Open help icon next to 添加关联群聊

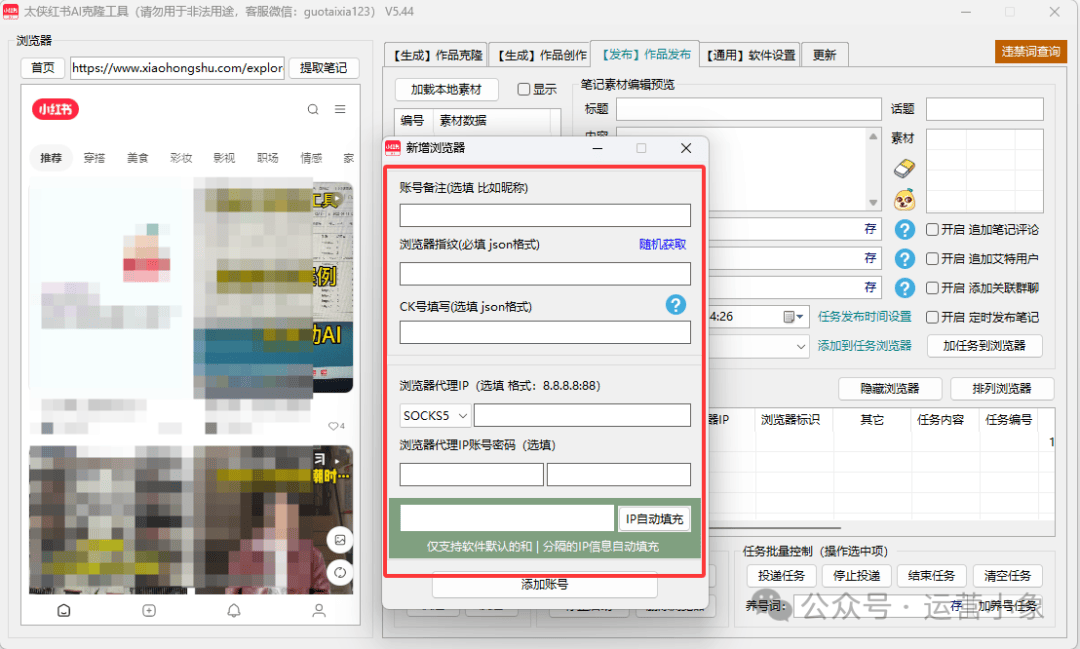pyautogui.click(x=904, y=287)
